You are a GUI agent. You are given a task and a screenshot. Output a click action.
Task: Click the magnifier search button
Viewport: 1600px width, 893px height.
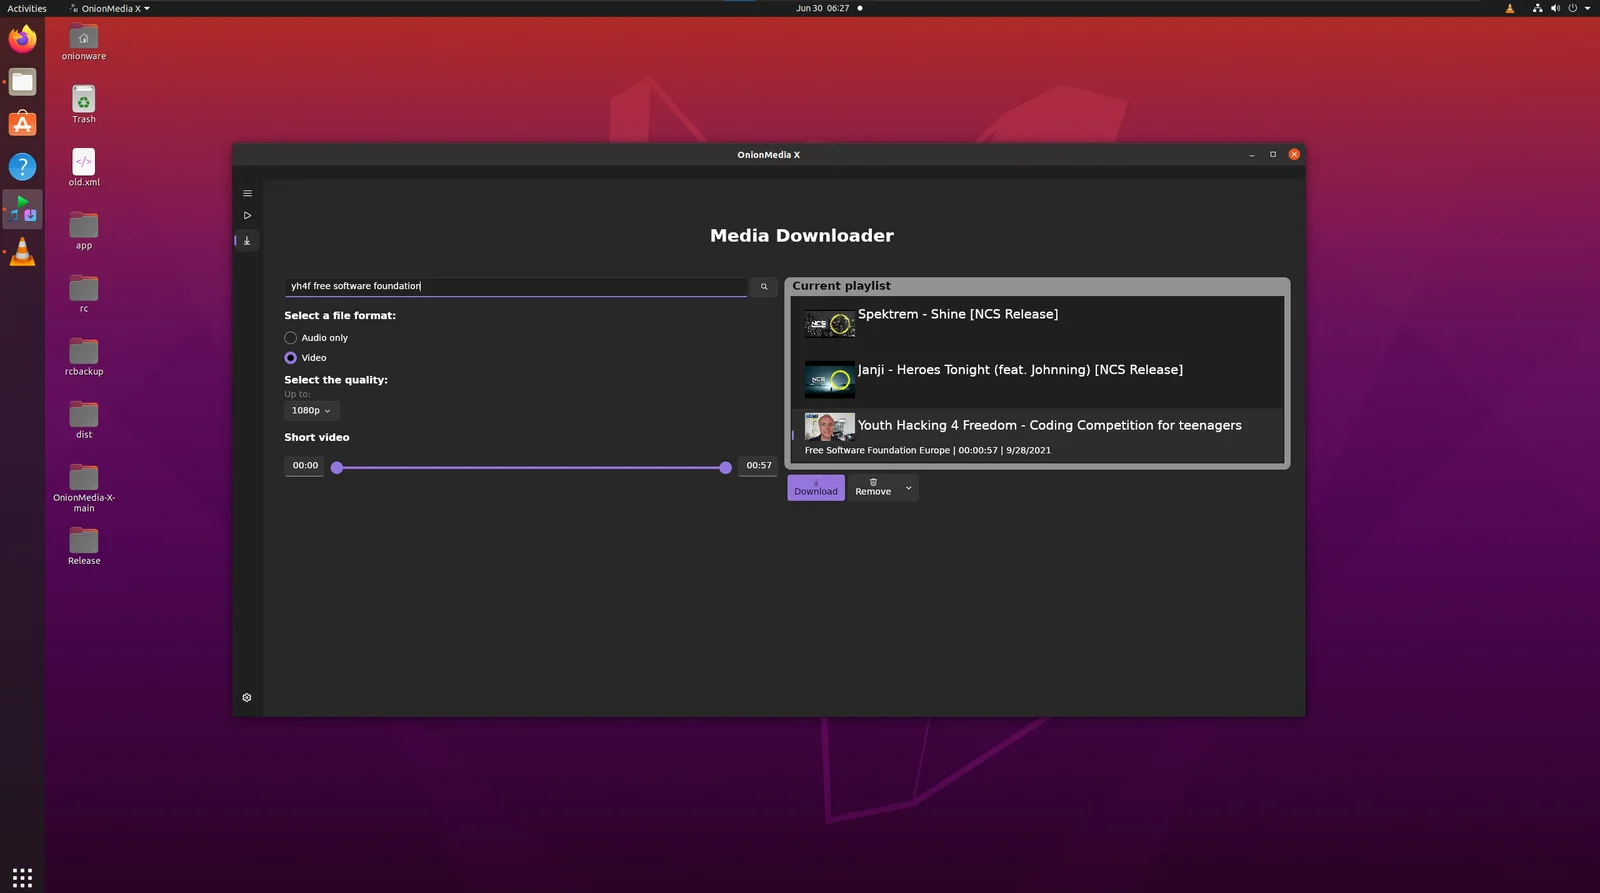pos(764,287)
